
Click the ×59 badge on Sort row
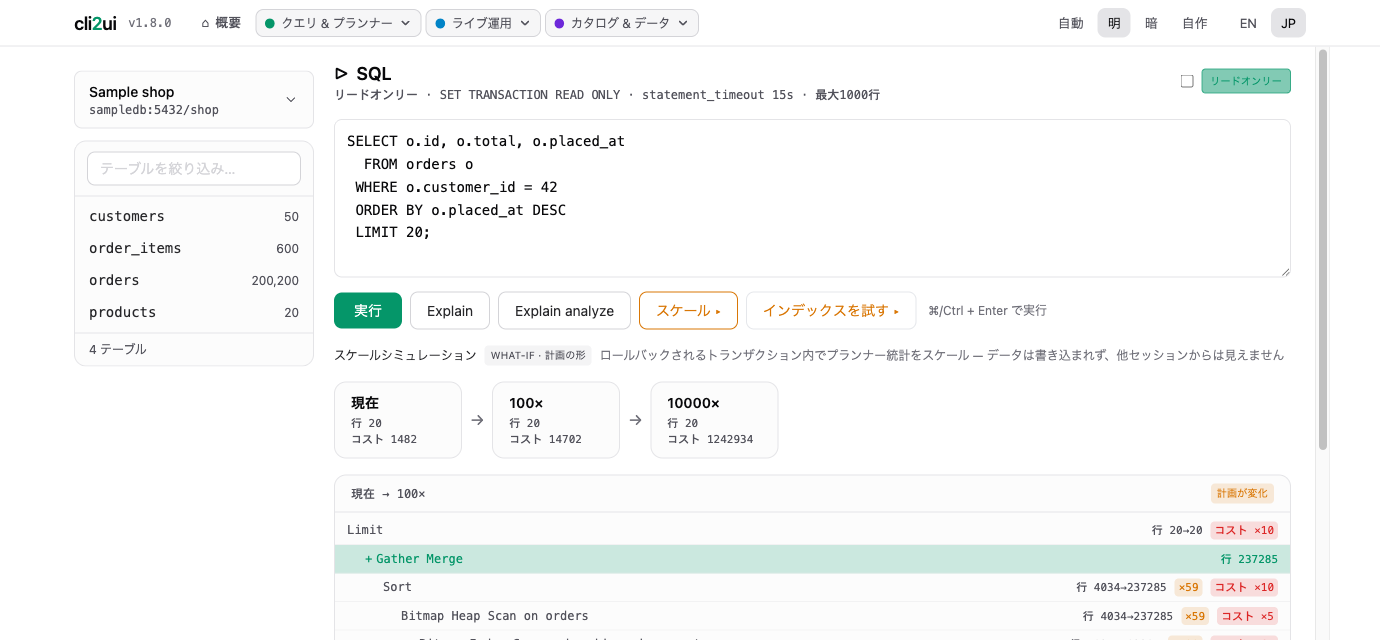click(x=1188, y=587)
